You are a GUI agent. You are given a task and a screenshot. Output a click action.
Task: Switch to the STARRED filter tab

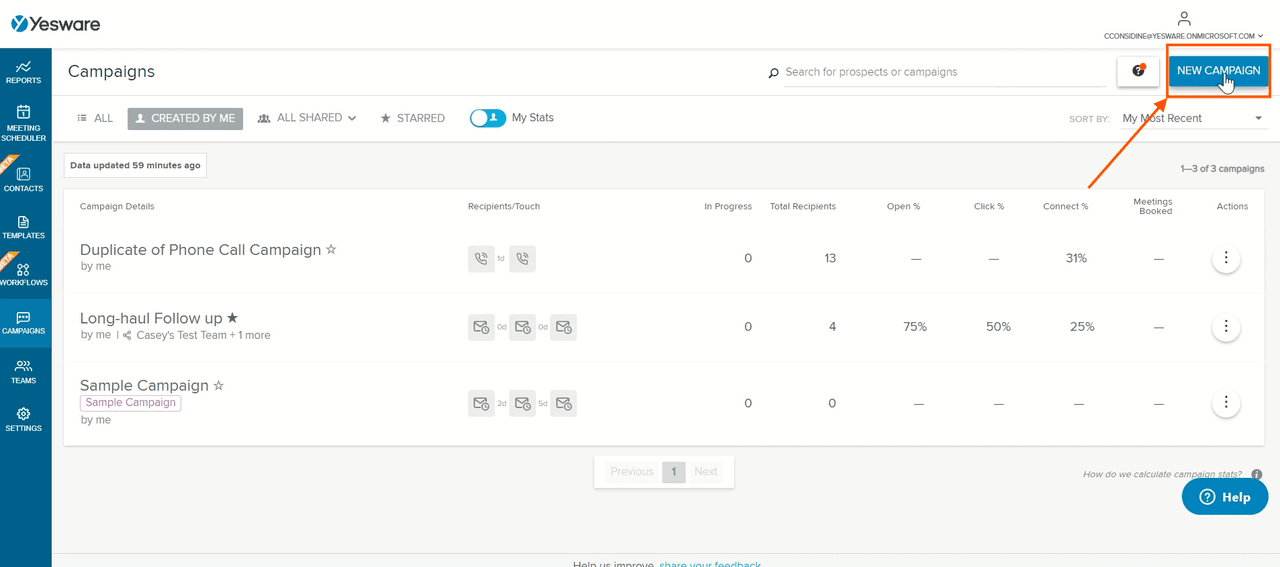(x=412, y=118)
